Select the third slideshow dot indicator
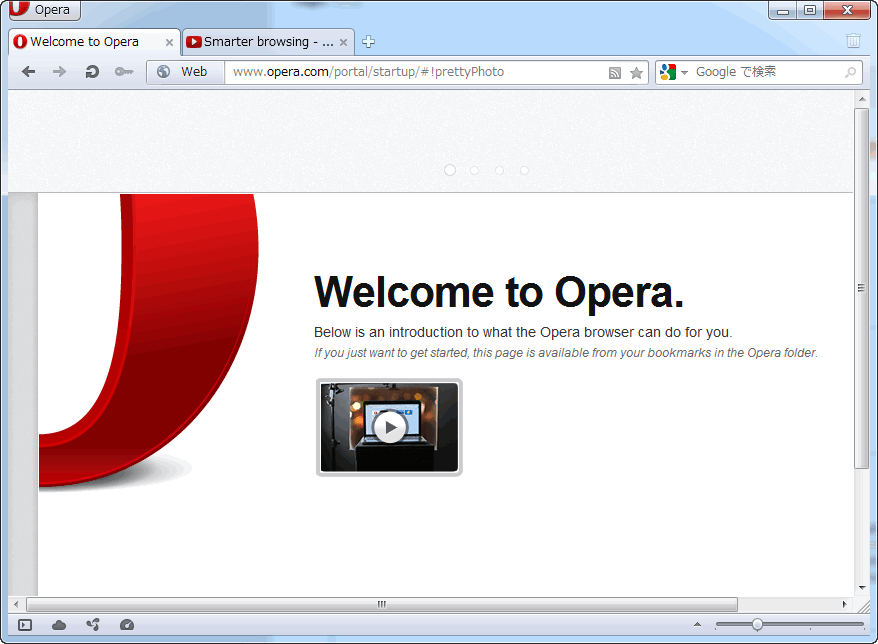878x644 pixels. 499,170
